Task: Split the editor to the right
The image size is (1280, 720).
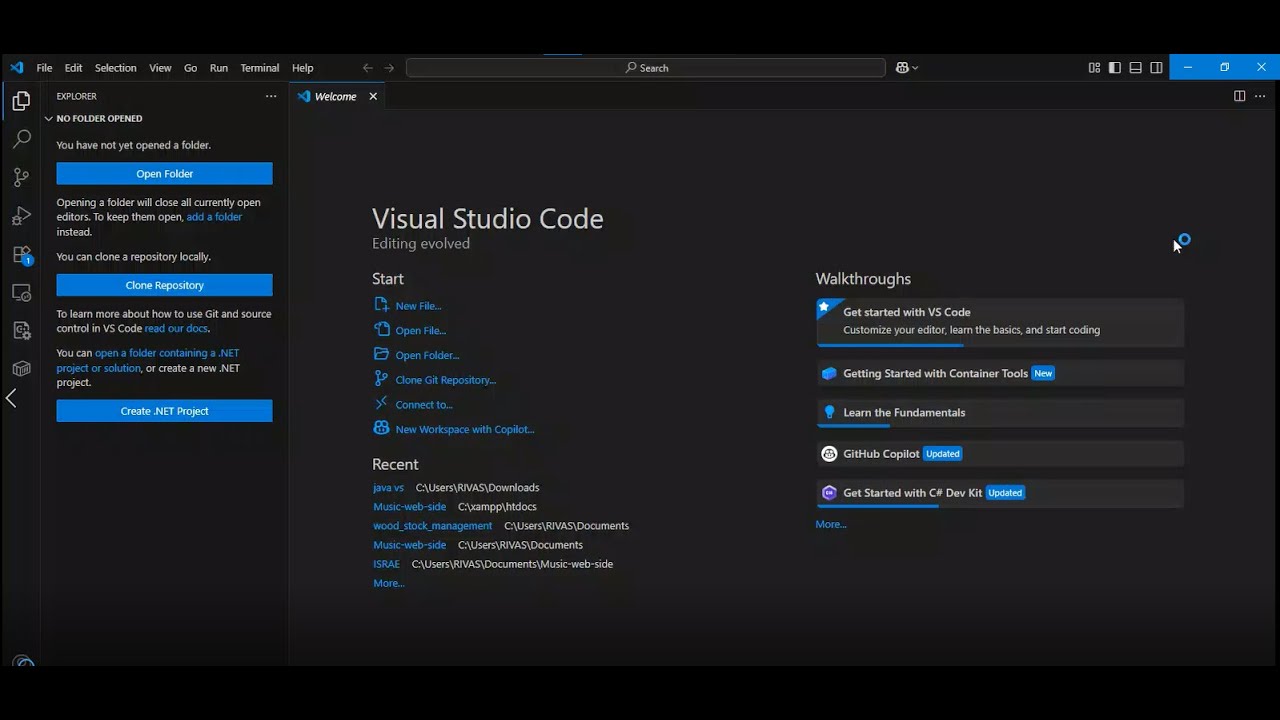Action: [1239, 96]
